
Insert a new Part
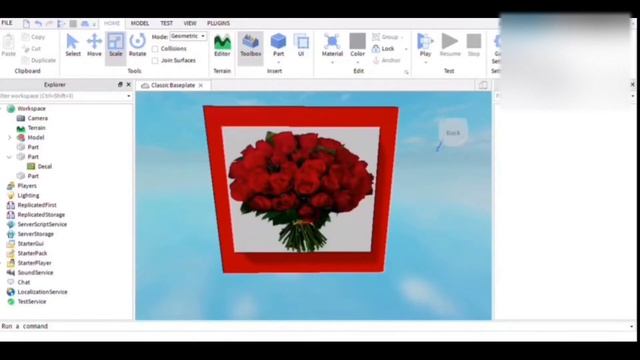(278, 45)
